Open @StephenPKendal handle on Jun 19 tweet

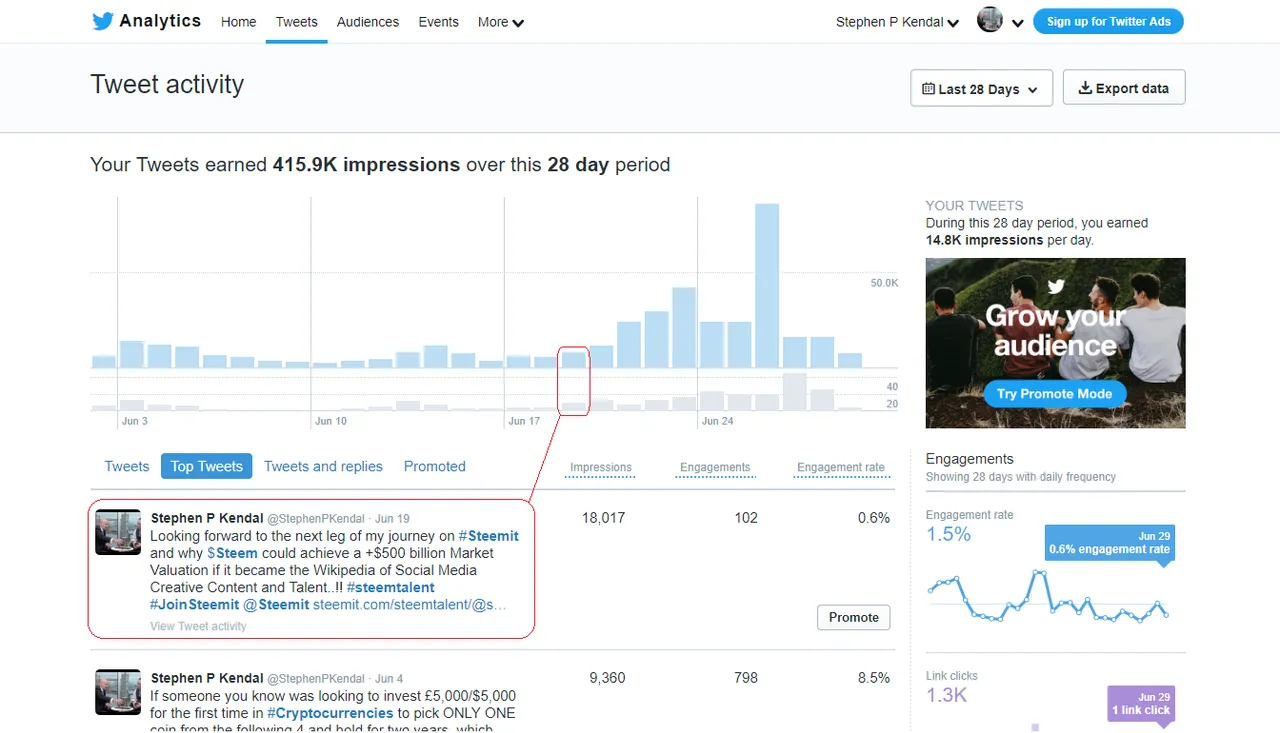coord(316,519)
